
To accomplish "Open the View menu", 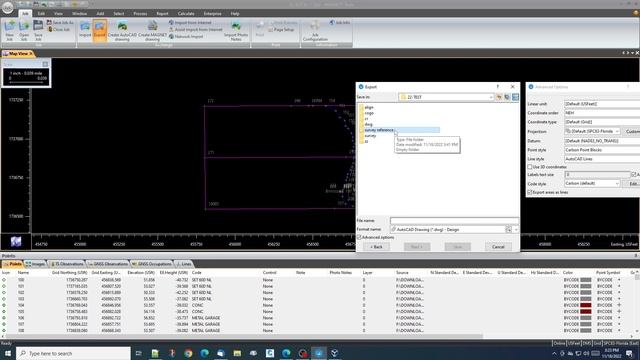I will (58, 13).
